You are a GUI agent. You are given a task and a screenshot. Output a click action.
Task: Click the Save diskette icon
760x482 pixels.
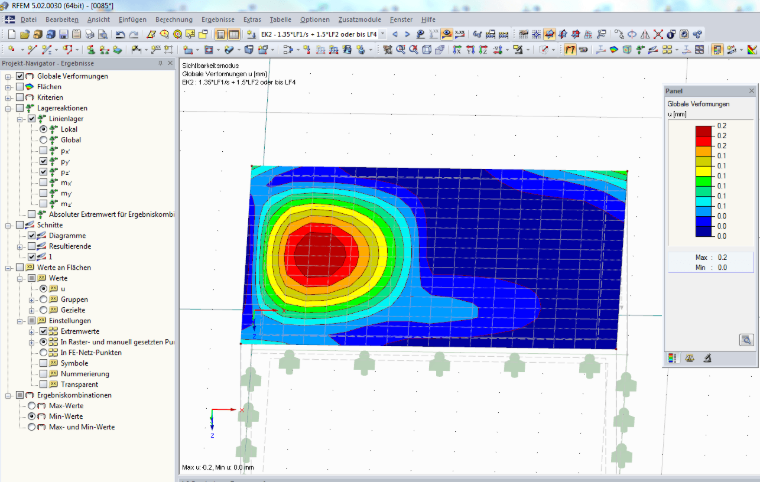(63, 34)
